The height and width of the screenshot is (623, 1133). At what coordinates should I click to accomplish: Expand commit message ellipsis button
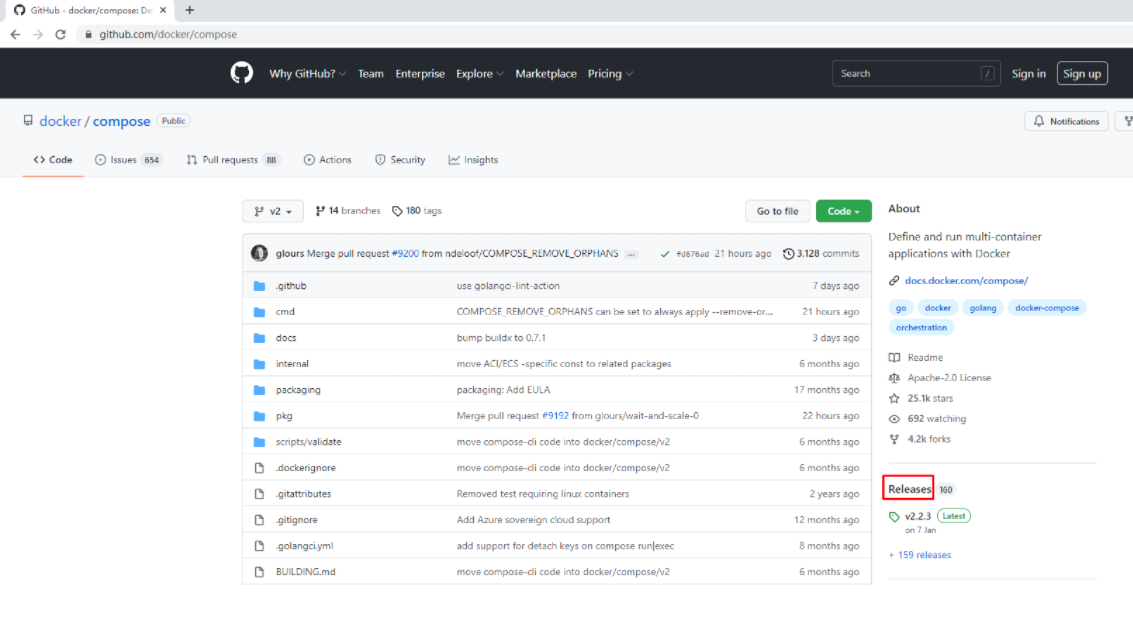coord(632,254)
